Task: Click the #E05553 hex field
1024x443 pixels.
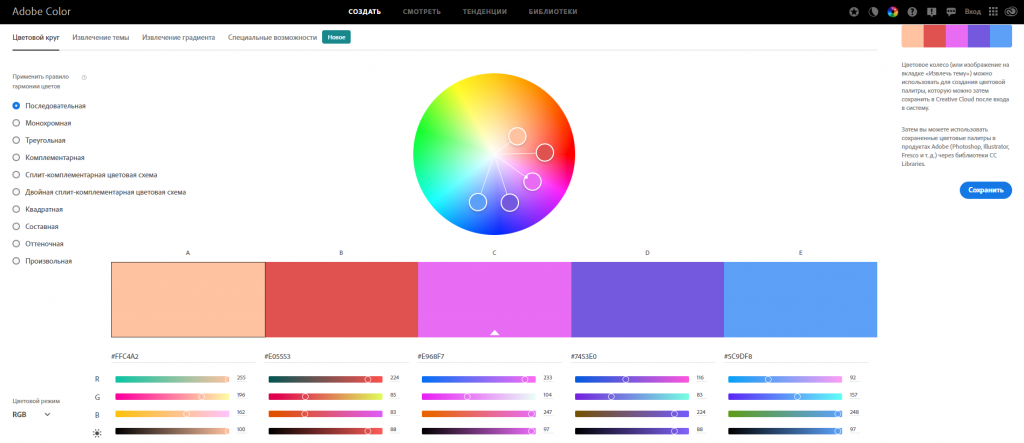Action: click(336, 357)
